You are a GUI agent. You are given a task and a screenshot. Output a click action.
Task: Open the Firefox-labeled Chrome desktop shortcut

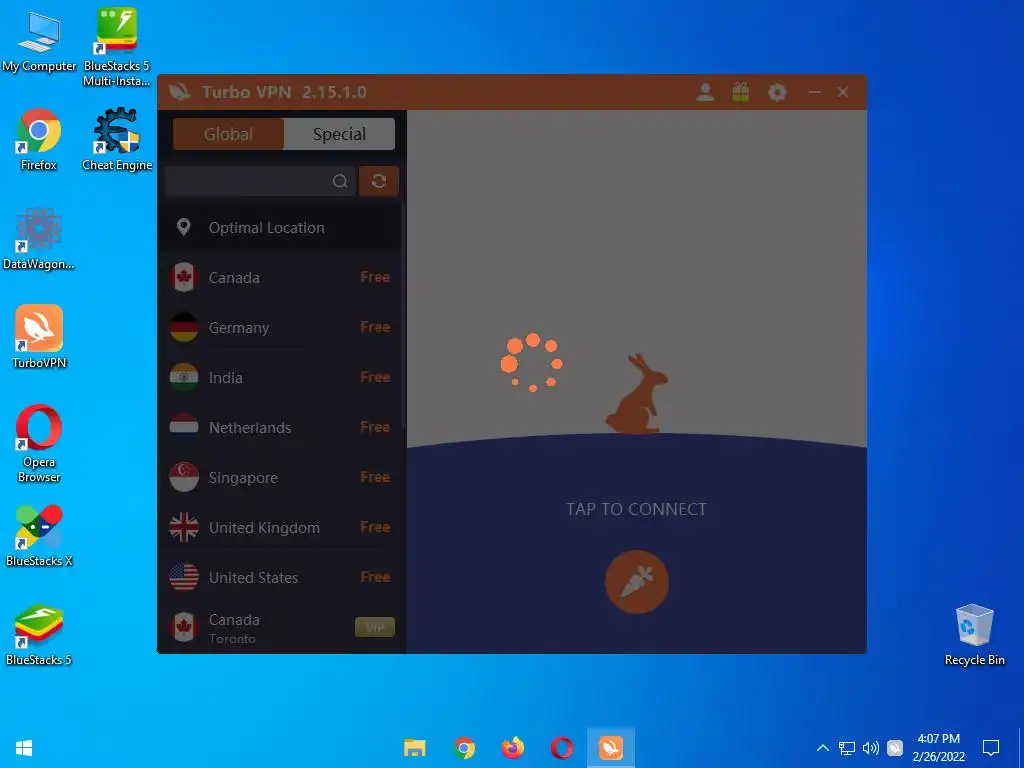coord(39,140)
